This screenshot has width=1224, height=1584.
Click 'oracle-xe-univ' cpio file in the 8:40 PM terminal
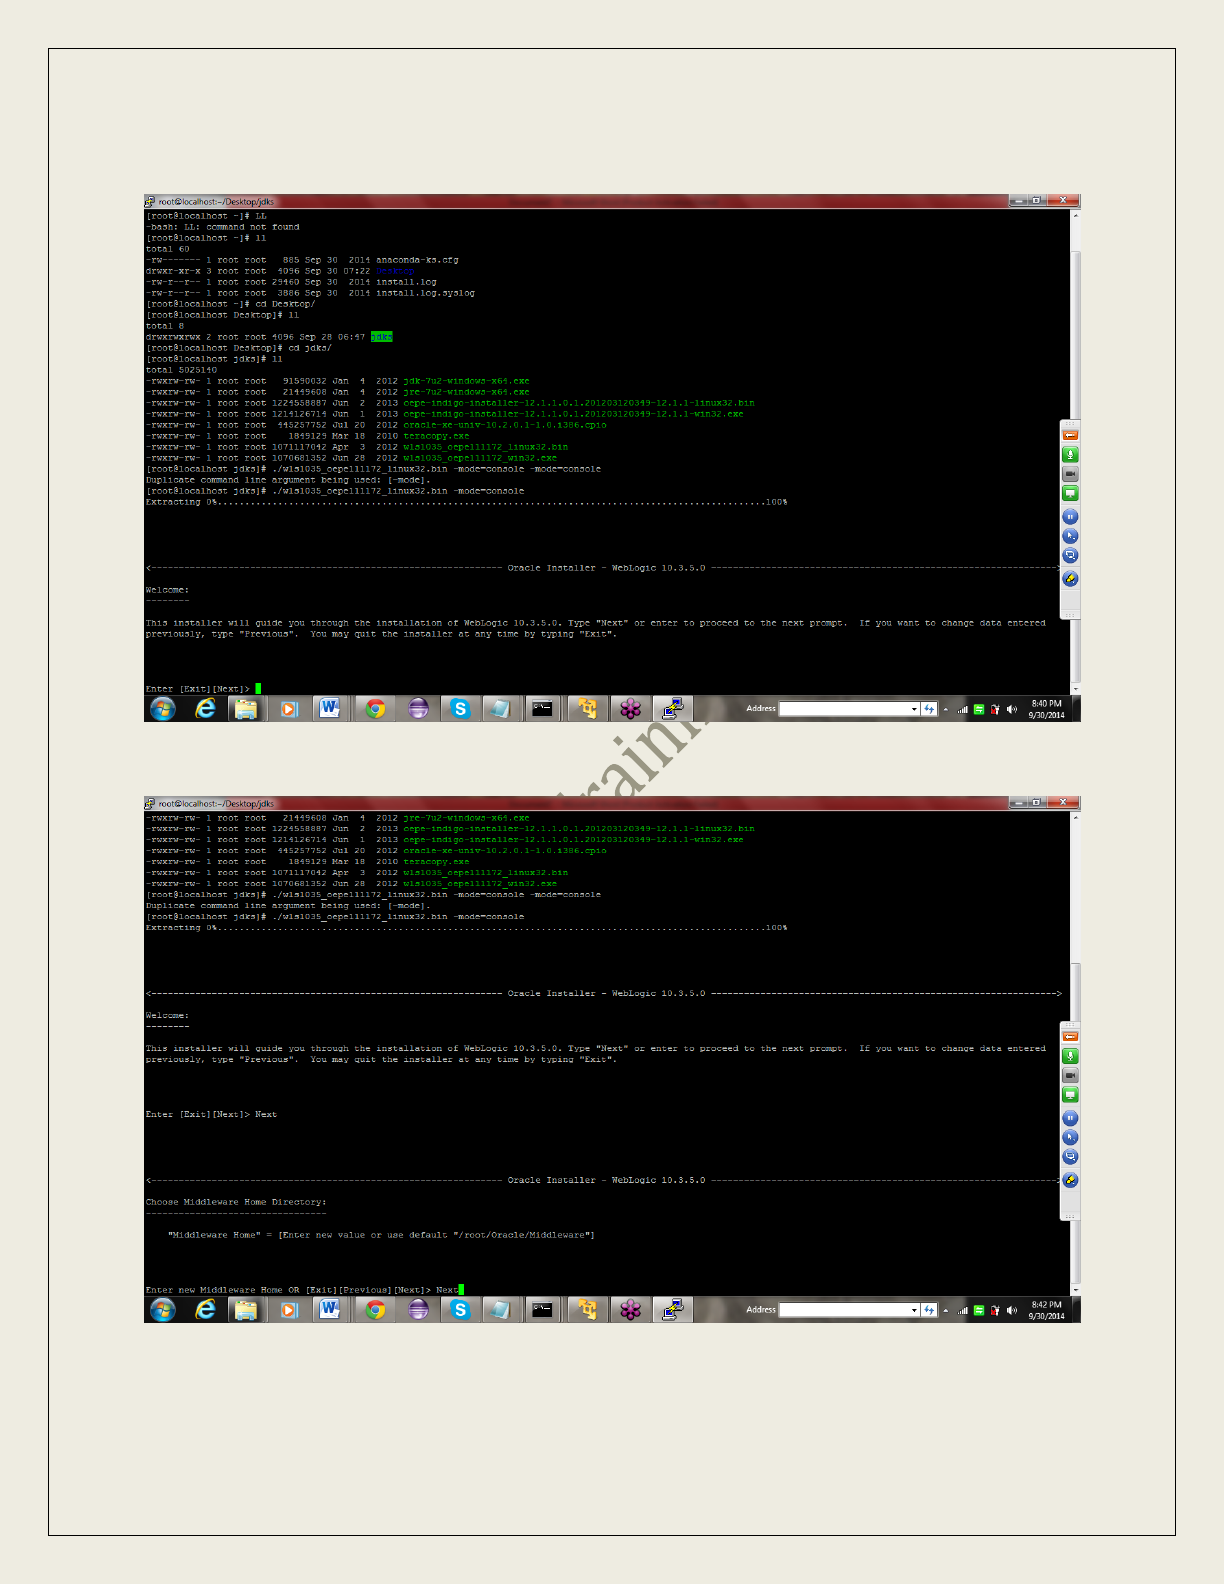(x=504, y=425)
